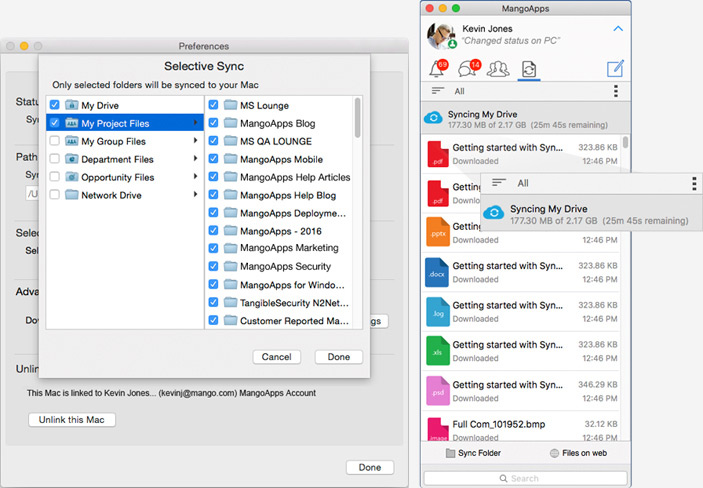Click the log file icon

[x=437, y=312]
